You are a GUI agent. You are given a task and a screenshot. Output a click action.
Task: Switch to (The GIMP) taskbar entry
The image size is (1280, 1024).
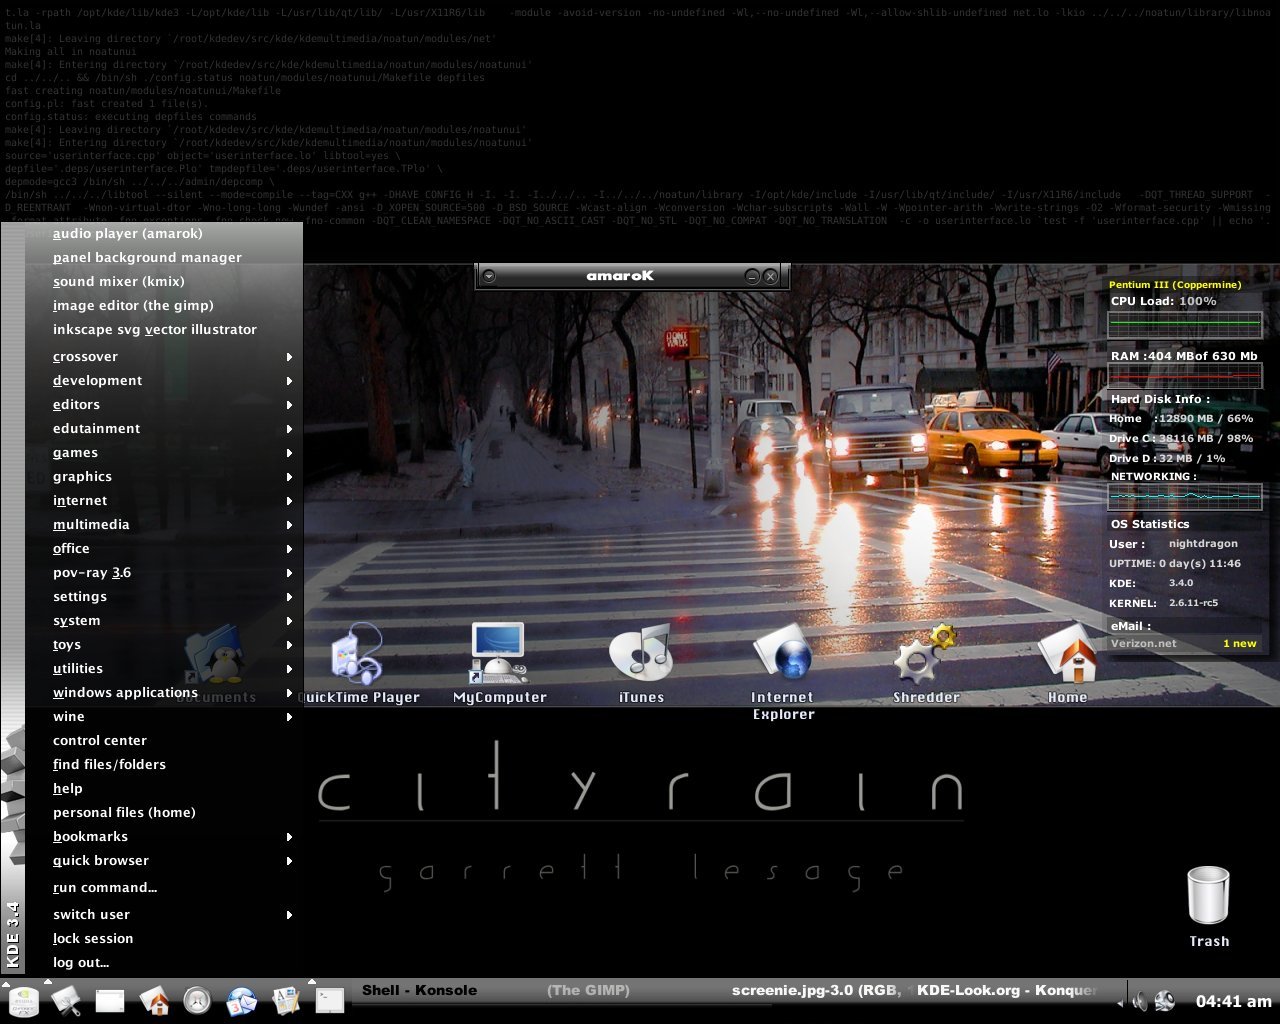tap(632, 991)
